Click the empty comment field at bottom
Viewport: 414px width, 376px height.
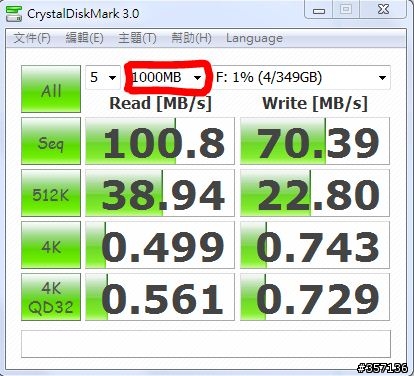[x=206, y=344]
